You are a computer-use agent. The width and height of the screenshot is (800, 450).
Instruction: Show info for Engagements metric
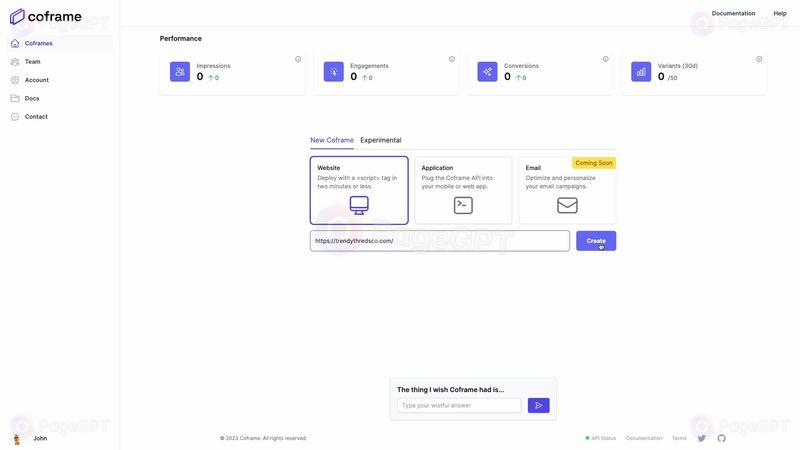tap(452, 59)
